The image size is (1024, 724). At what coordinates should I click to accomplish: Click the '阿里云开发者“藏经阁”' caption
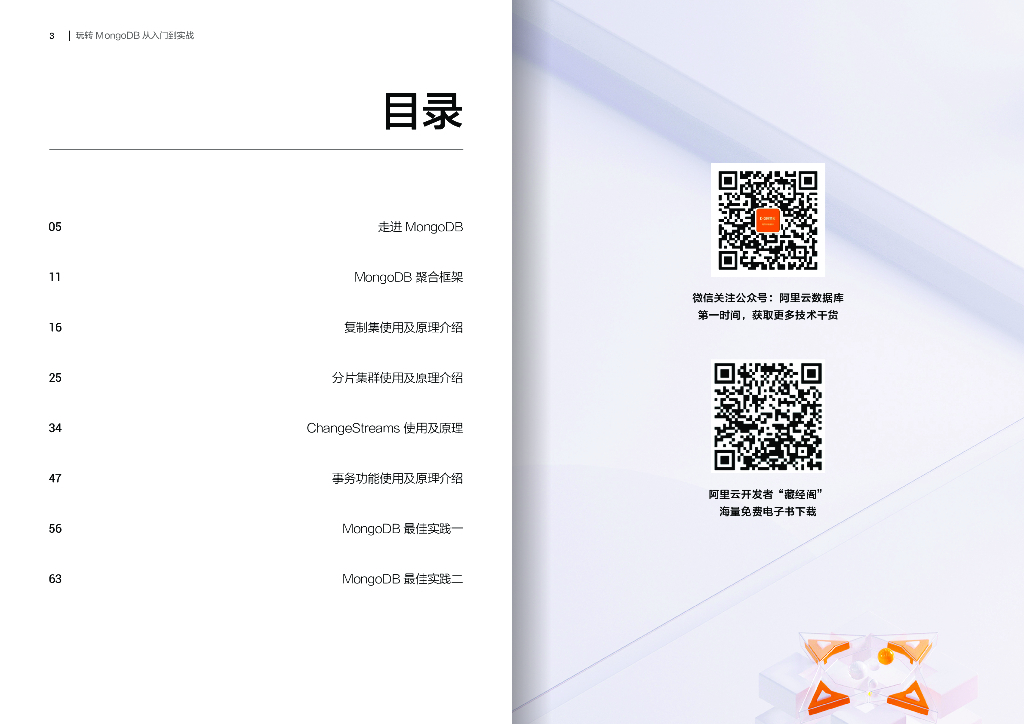(766, 494)
